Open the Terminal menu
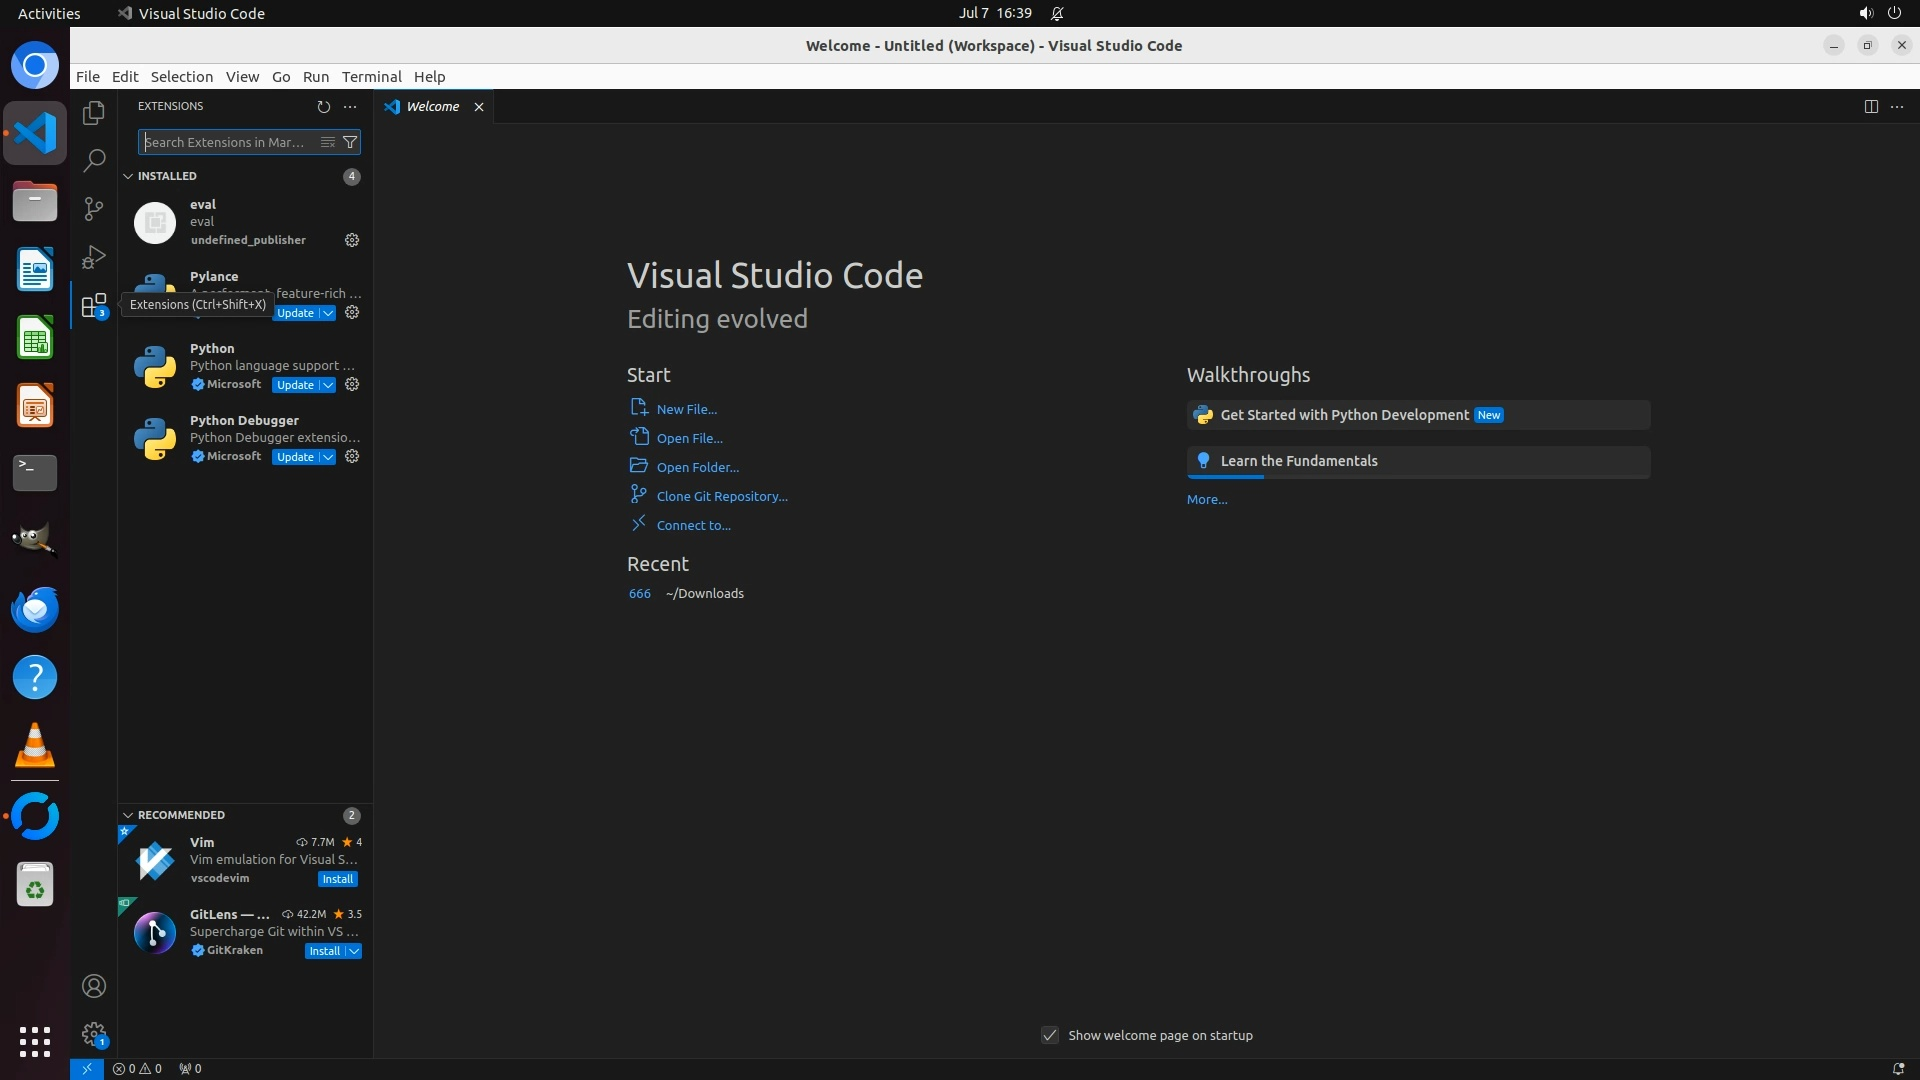The width and height of the screenshot is (1920, 1080). click(x=371, y=77)
